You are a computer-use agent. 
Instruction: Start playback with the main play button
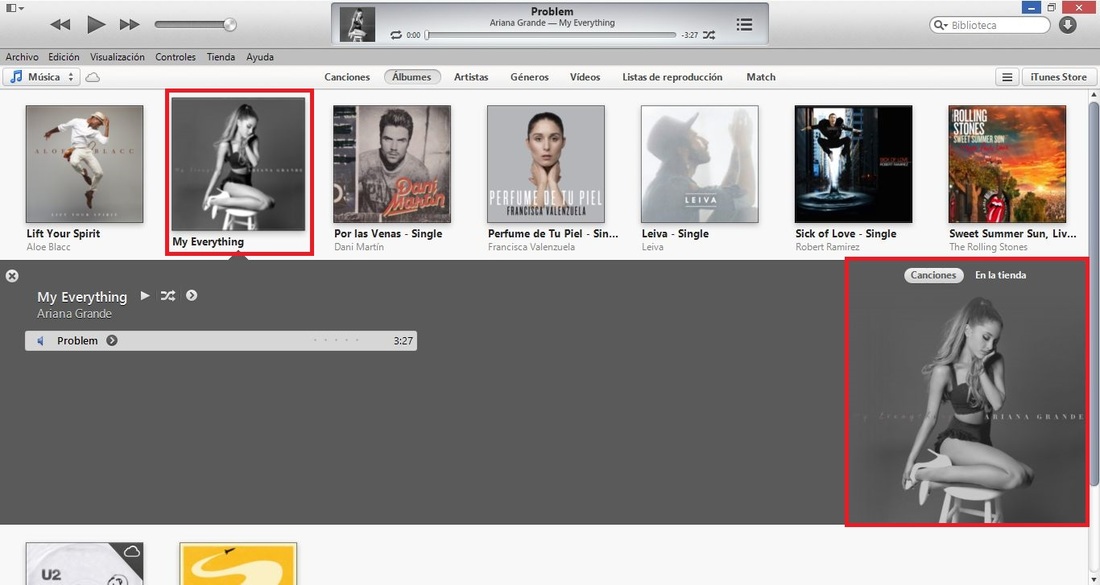tap(95, 25)
